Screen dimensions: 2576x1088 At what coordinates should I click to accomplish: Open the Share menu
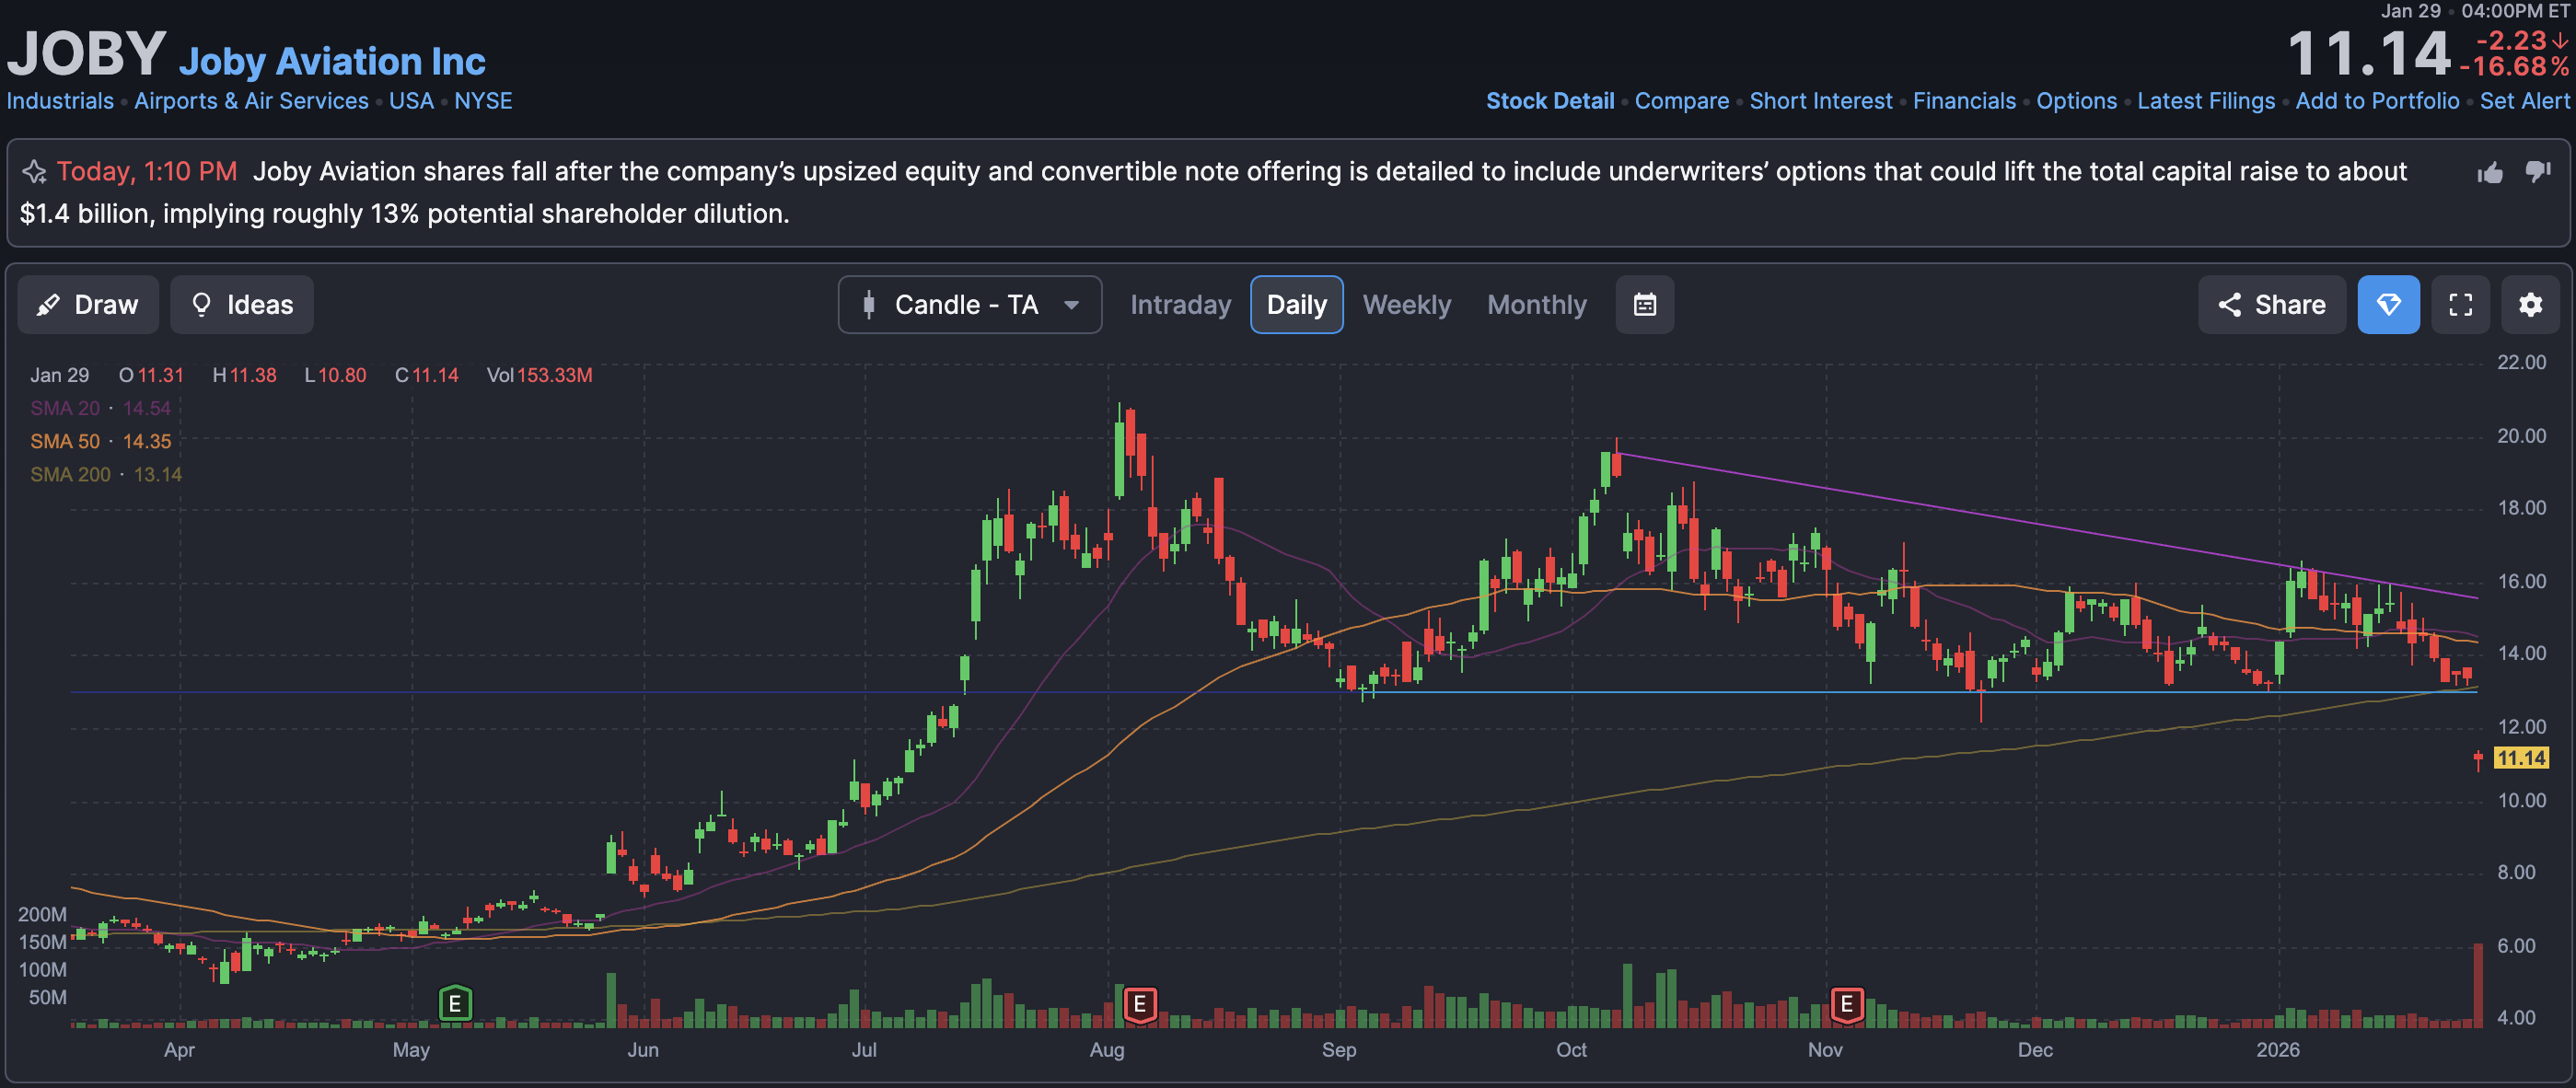[x=2271, y=305]
